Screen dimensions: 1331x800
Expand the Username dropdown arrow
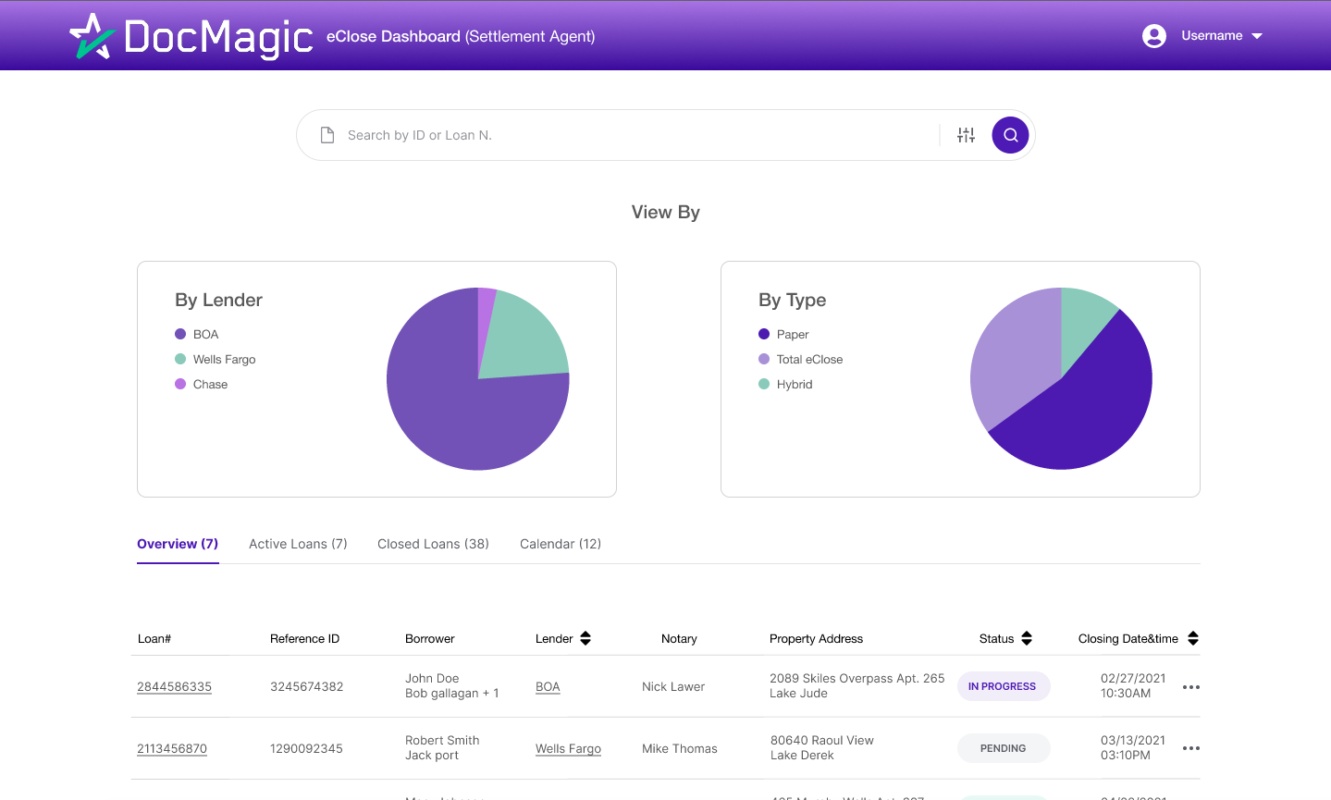coord(1257,36)
